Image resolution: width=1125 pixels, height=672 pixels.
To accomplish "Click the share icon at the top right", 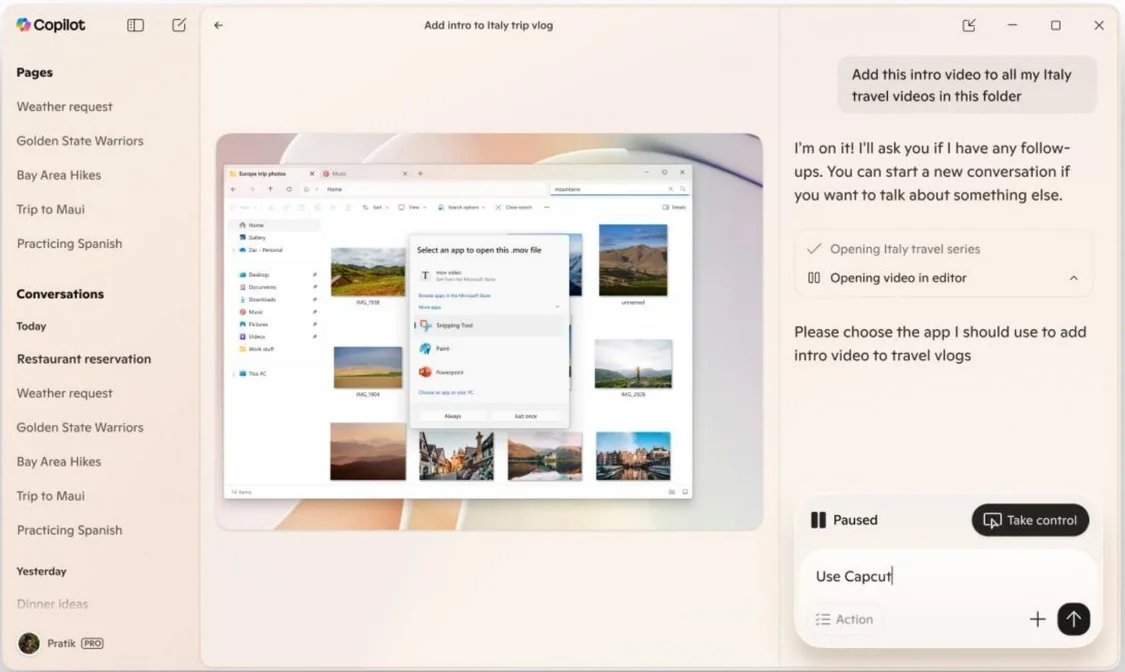I will coord(968,25).
